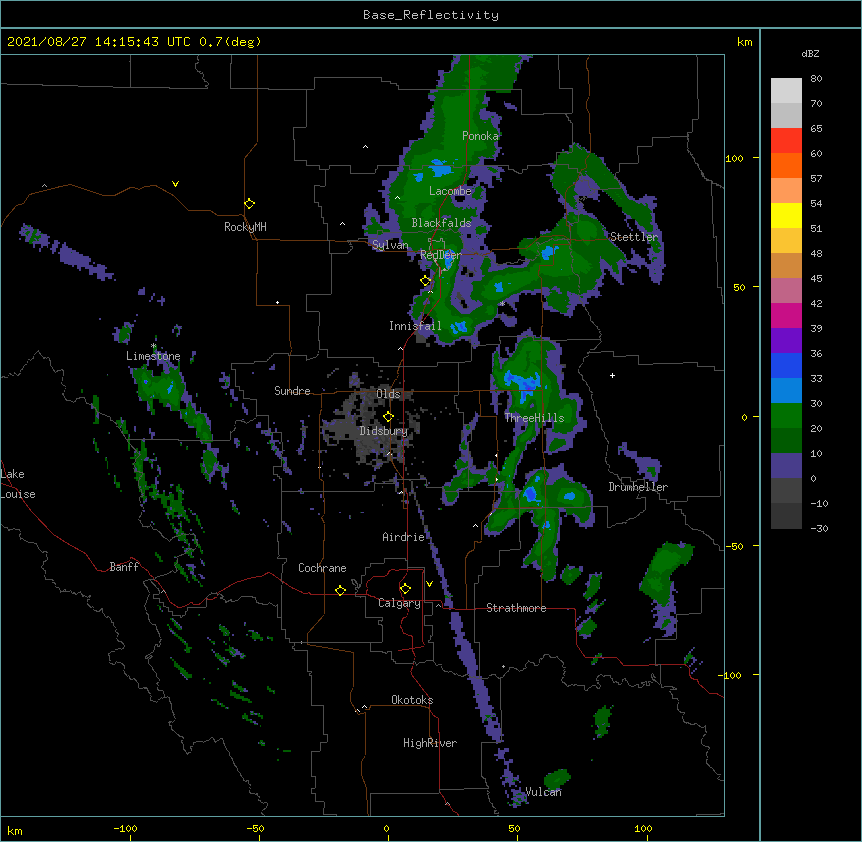The image size is (862, 842).
Task: Click the yellow V marker east of Calgary
Action: [x=429, y=584]
